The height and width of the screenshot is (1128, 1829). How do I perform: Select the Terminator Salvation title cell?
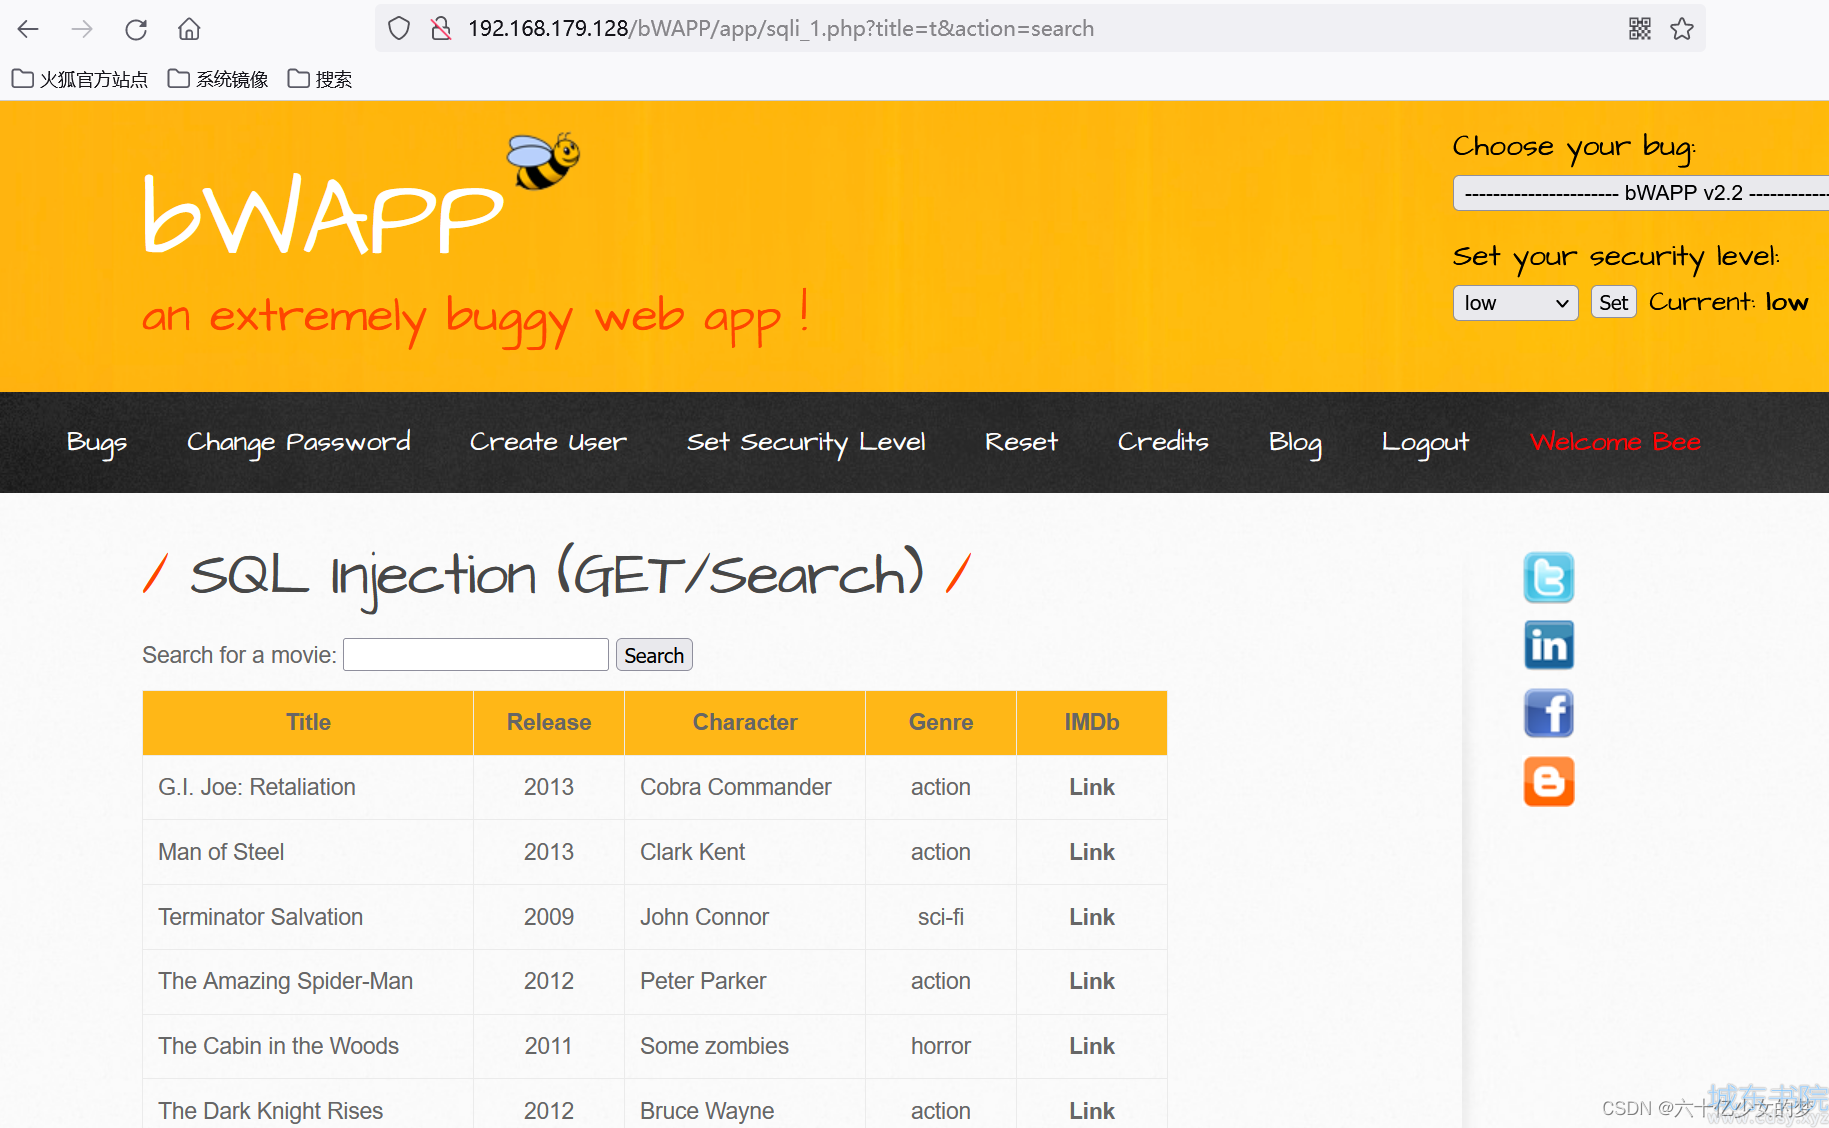point(308,918)
